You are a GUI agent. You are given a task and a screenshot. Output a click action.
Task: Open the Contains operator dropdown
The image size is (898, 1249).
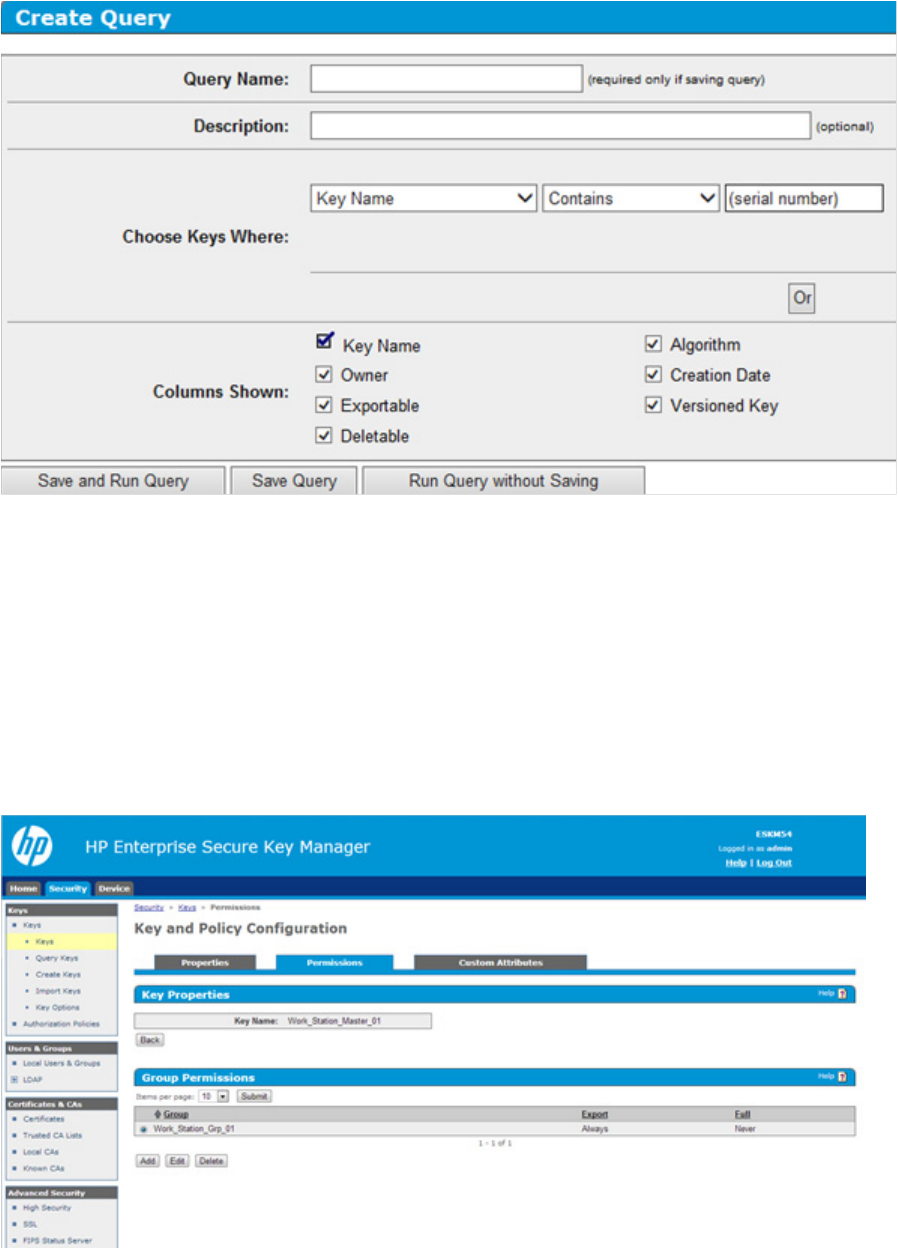click(x=631, y=198)
